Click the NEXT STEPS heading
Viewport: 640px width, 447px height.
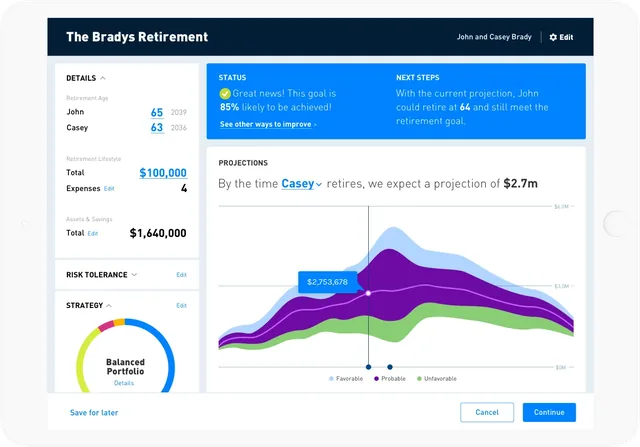tap(418, 78)
